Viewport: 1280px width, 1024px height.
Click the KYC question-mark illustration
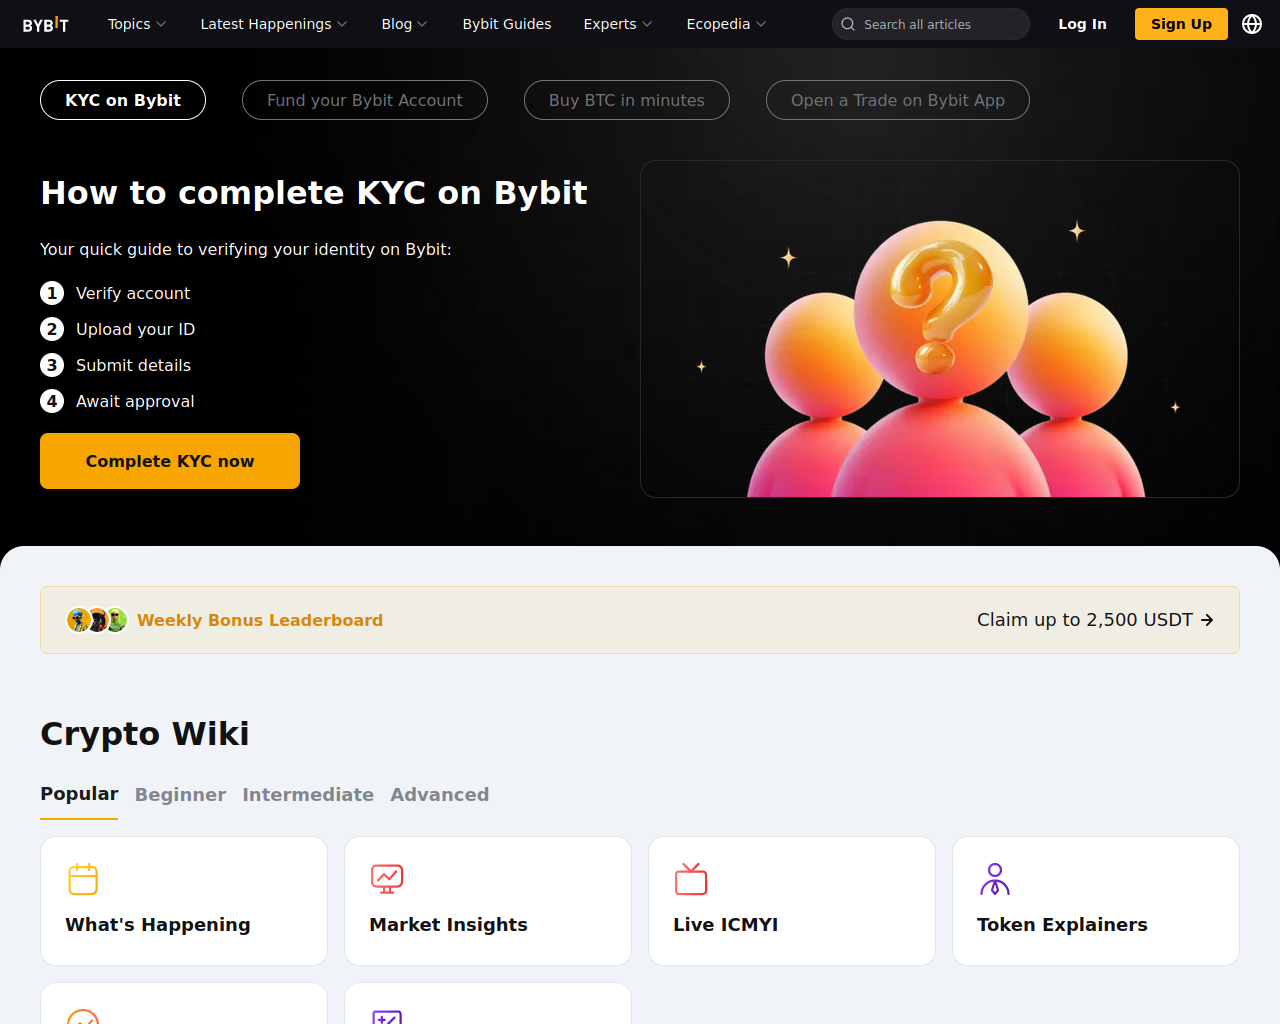pyautogui.click(x=940, y=329)
